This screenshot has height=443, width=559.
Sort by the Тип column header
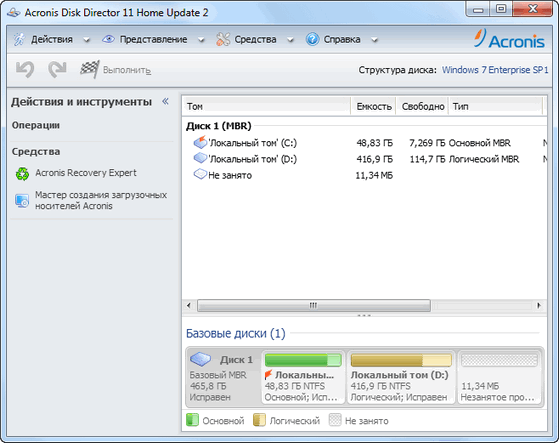[x=496, y=106]
